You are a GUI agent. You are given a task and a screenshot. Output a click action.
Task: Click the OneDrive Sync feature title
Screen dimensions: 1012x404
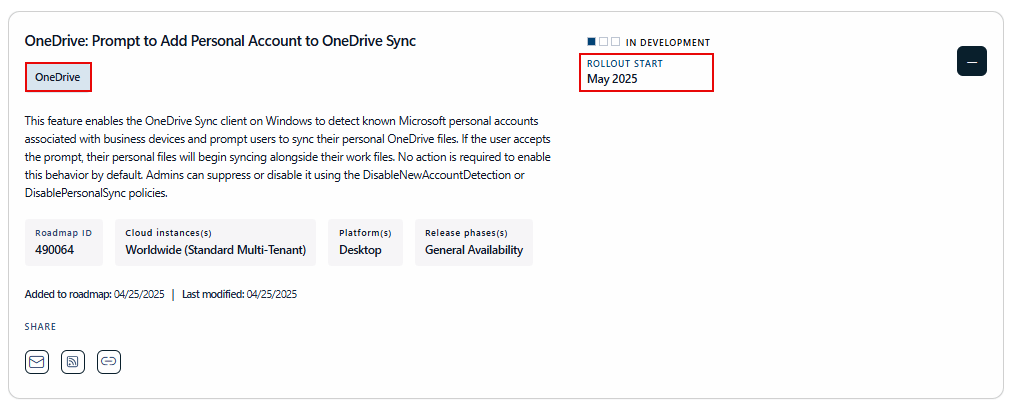(x=220, y=41)
